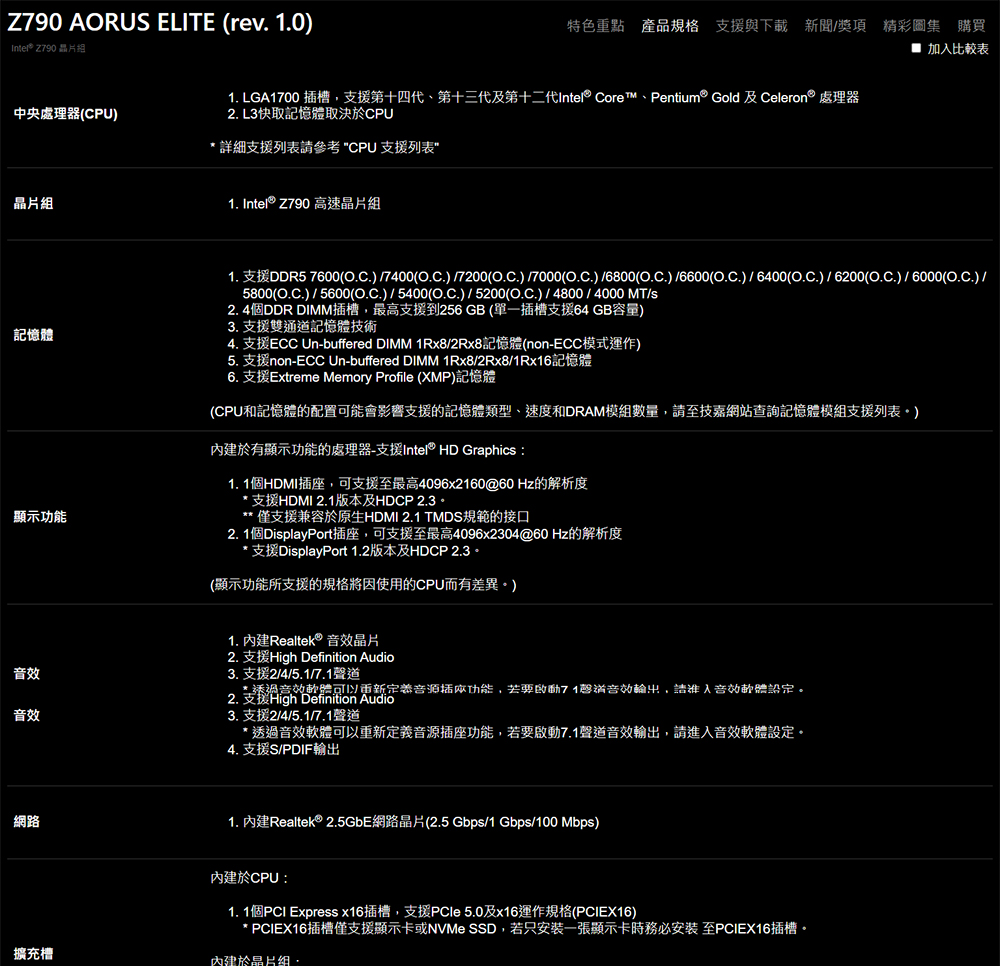Click the HDMI 2.1 TMDS規範 compatibility note

pyautogui.click(x=386, y=517)
